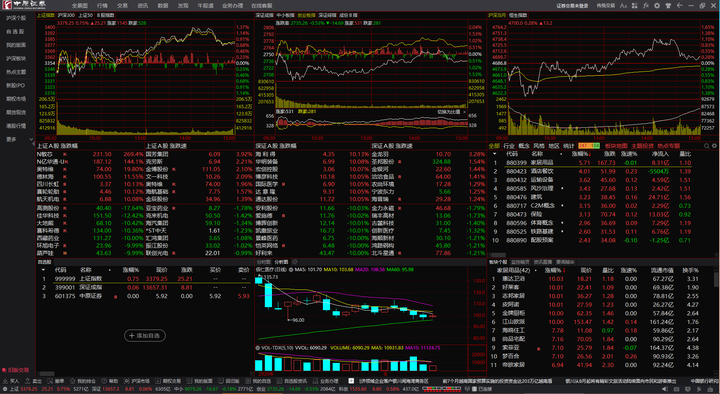Select 新股IPO in left sidebar
Screen dimensions: 720x394
pyautogui.click(x=15, y=85)
